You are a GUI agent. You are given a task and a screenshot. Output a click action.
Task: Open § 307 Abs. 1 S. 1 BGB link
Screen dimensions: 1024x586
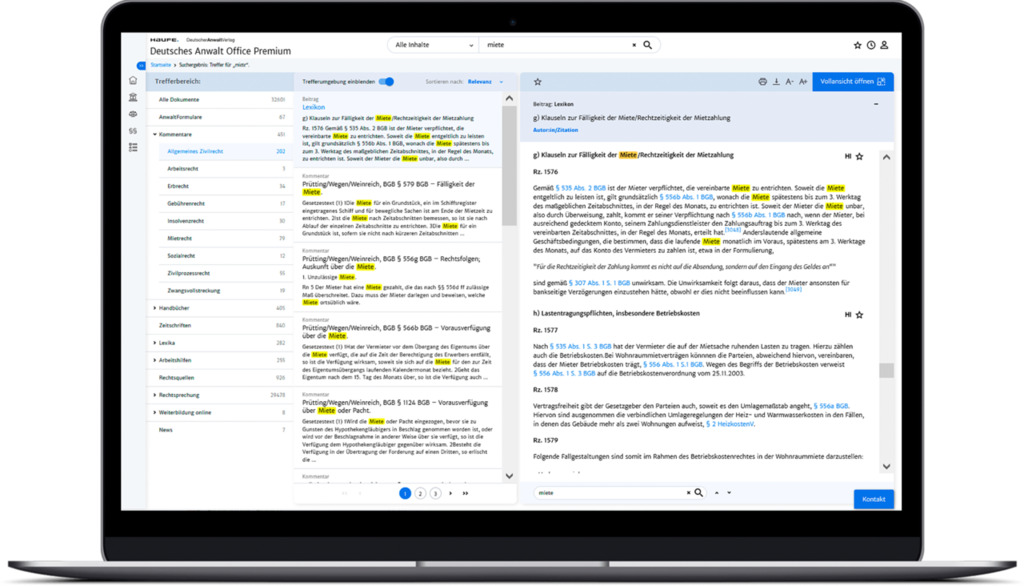pyautogui.click(x=600, y=283)
